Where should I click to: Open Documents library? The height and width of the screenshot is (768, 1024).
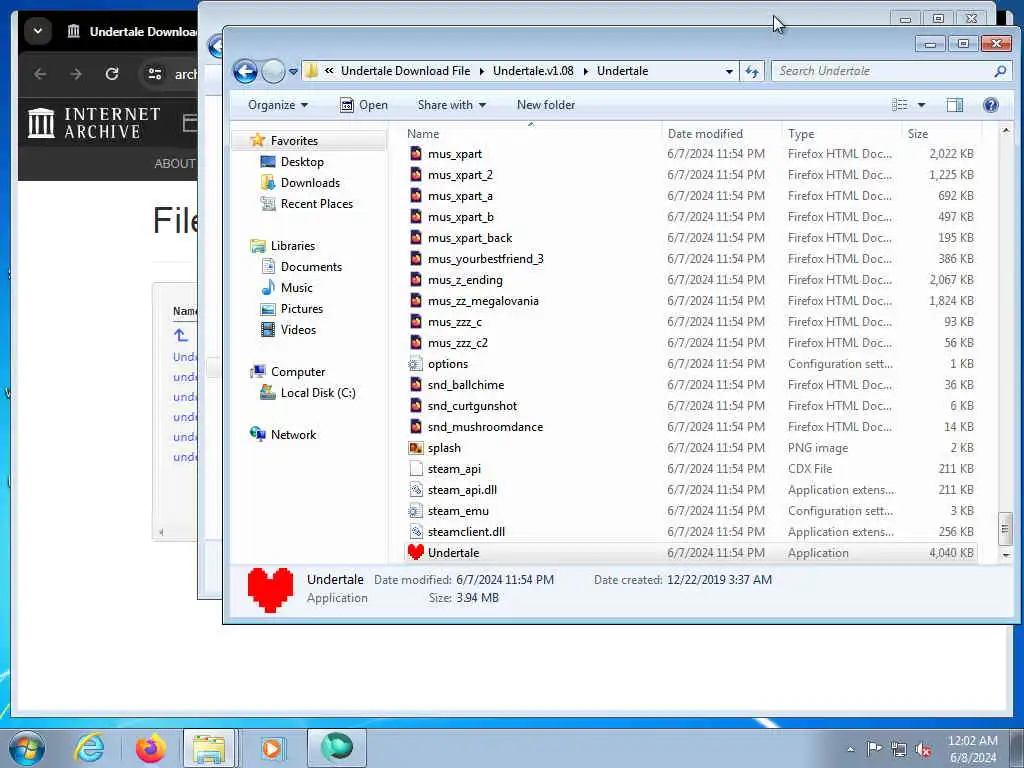[311, 267]
